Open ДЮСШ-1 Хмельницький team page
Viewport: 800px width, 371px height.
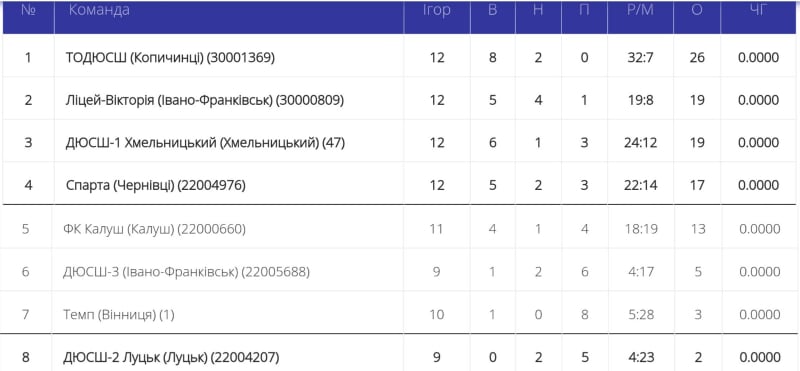[x=206, y=143]
